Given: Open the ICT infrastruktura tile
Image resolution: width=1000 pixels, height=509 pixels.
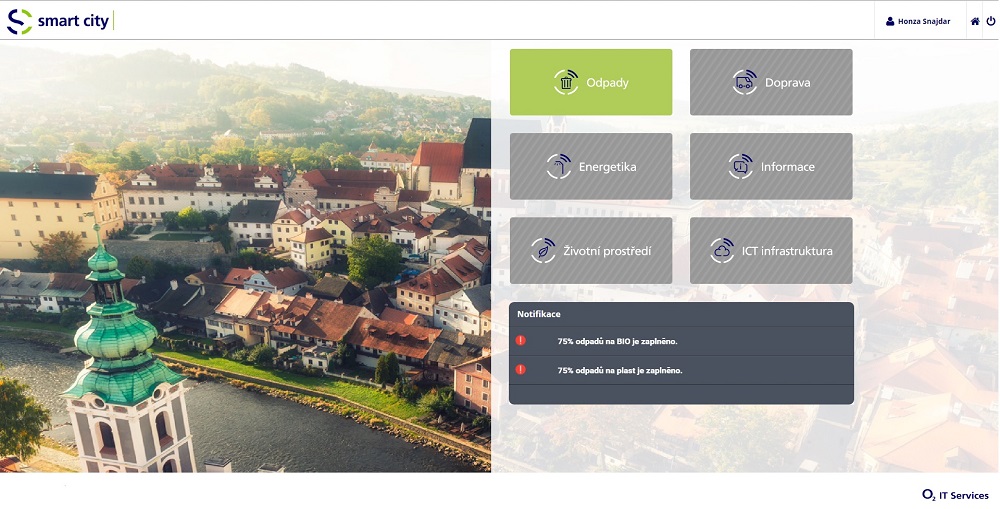Looking at the screenshot, I should (x=771, y=251).
